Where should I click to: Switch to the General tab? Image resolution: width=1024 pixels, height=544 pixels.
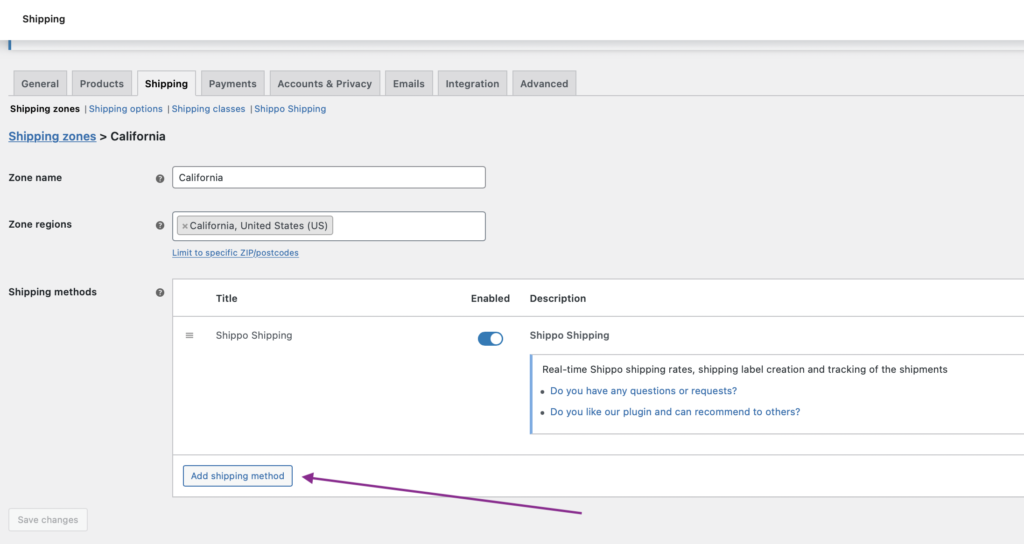coord(40,84)
